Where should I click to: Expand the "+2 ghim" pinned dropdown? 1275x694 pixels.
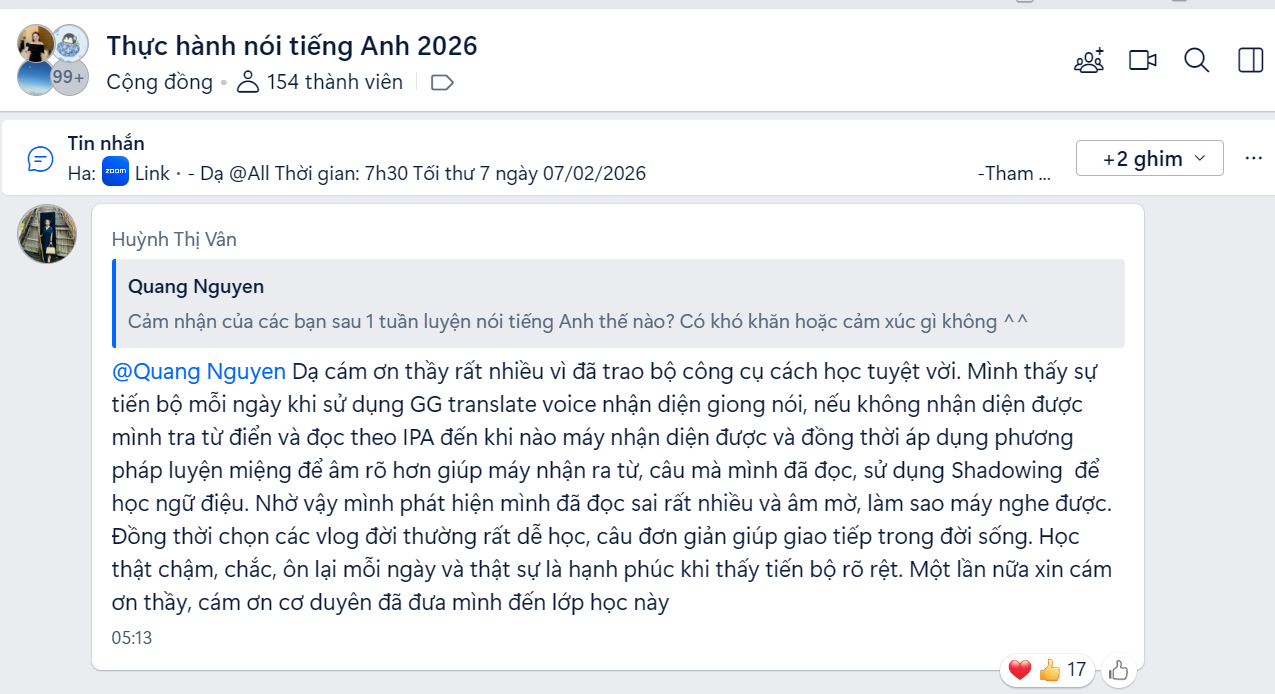1149,158
